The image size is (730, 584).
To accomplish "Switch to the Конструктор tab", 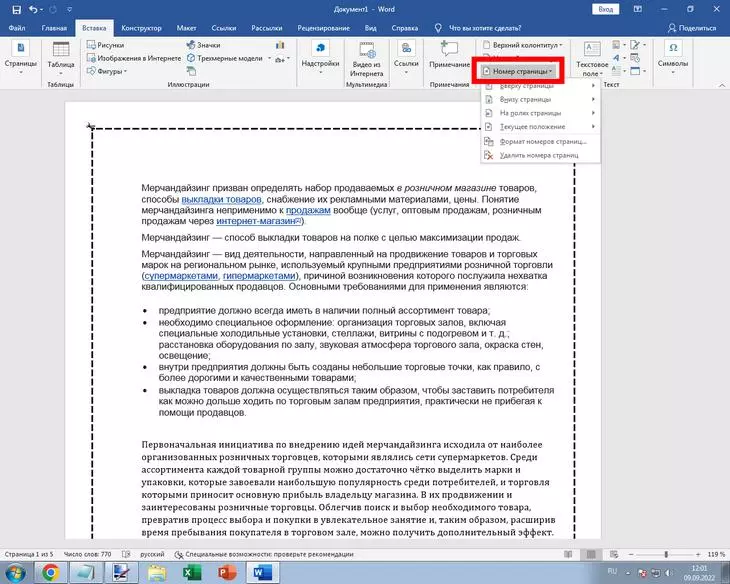I will [x=141, y=28].
